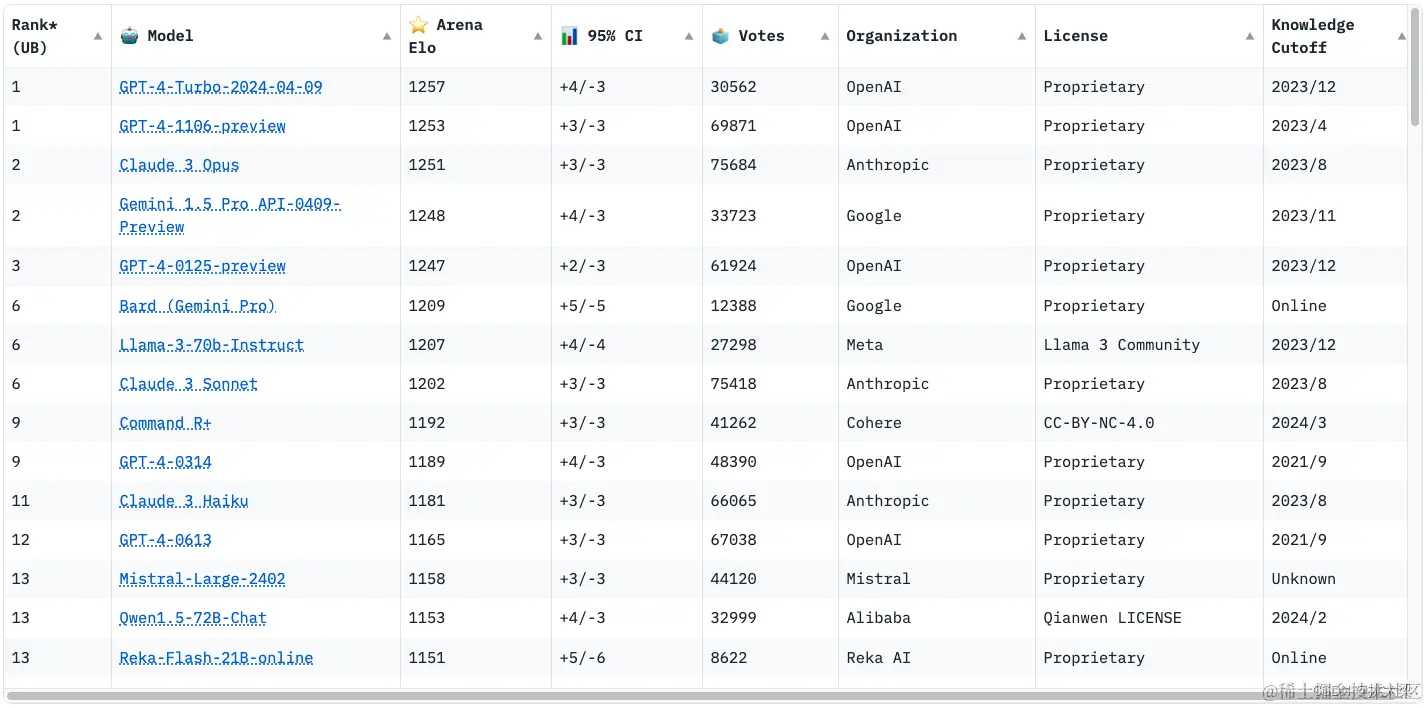Select the 2024/2 knowledge cutoff cell

(x=1299, y=618)
